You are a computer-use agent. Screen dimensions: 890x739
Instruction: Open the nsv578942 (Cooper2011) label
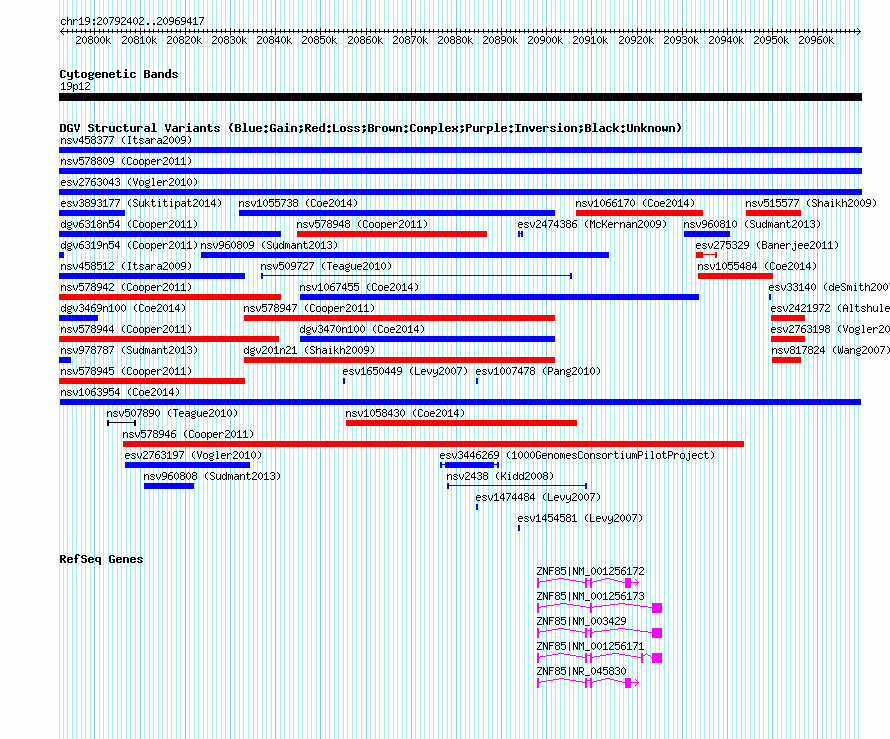126,287
